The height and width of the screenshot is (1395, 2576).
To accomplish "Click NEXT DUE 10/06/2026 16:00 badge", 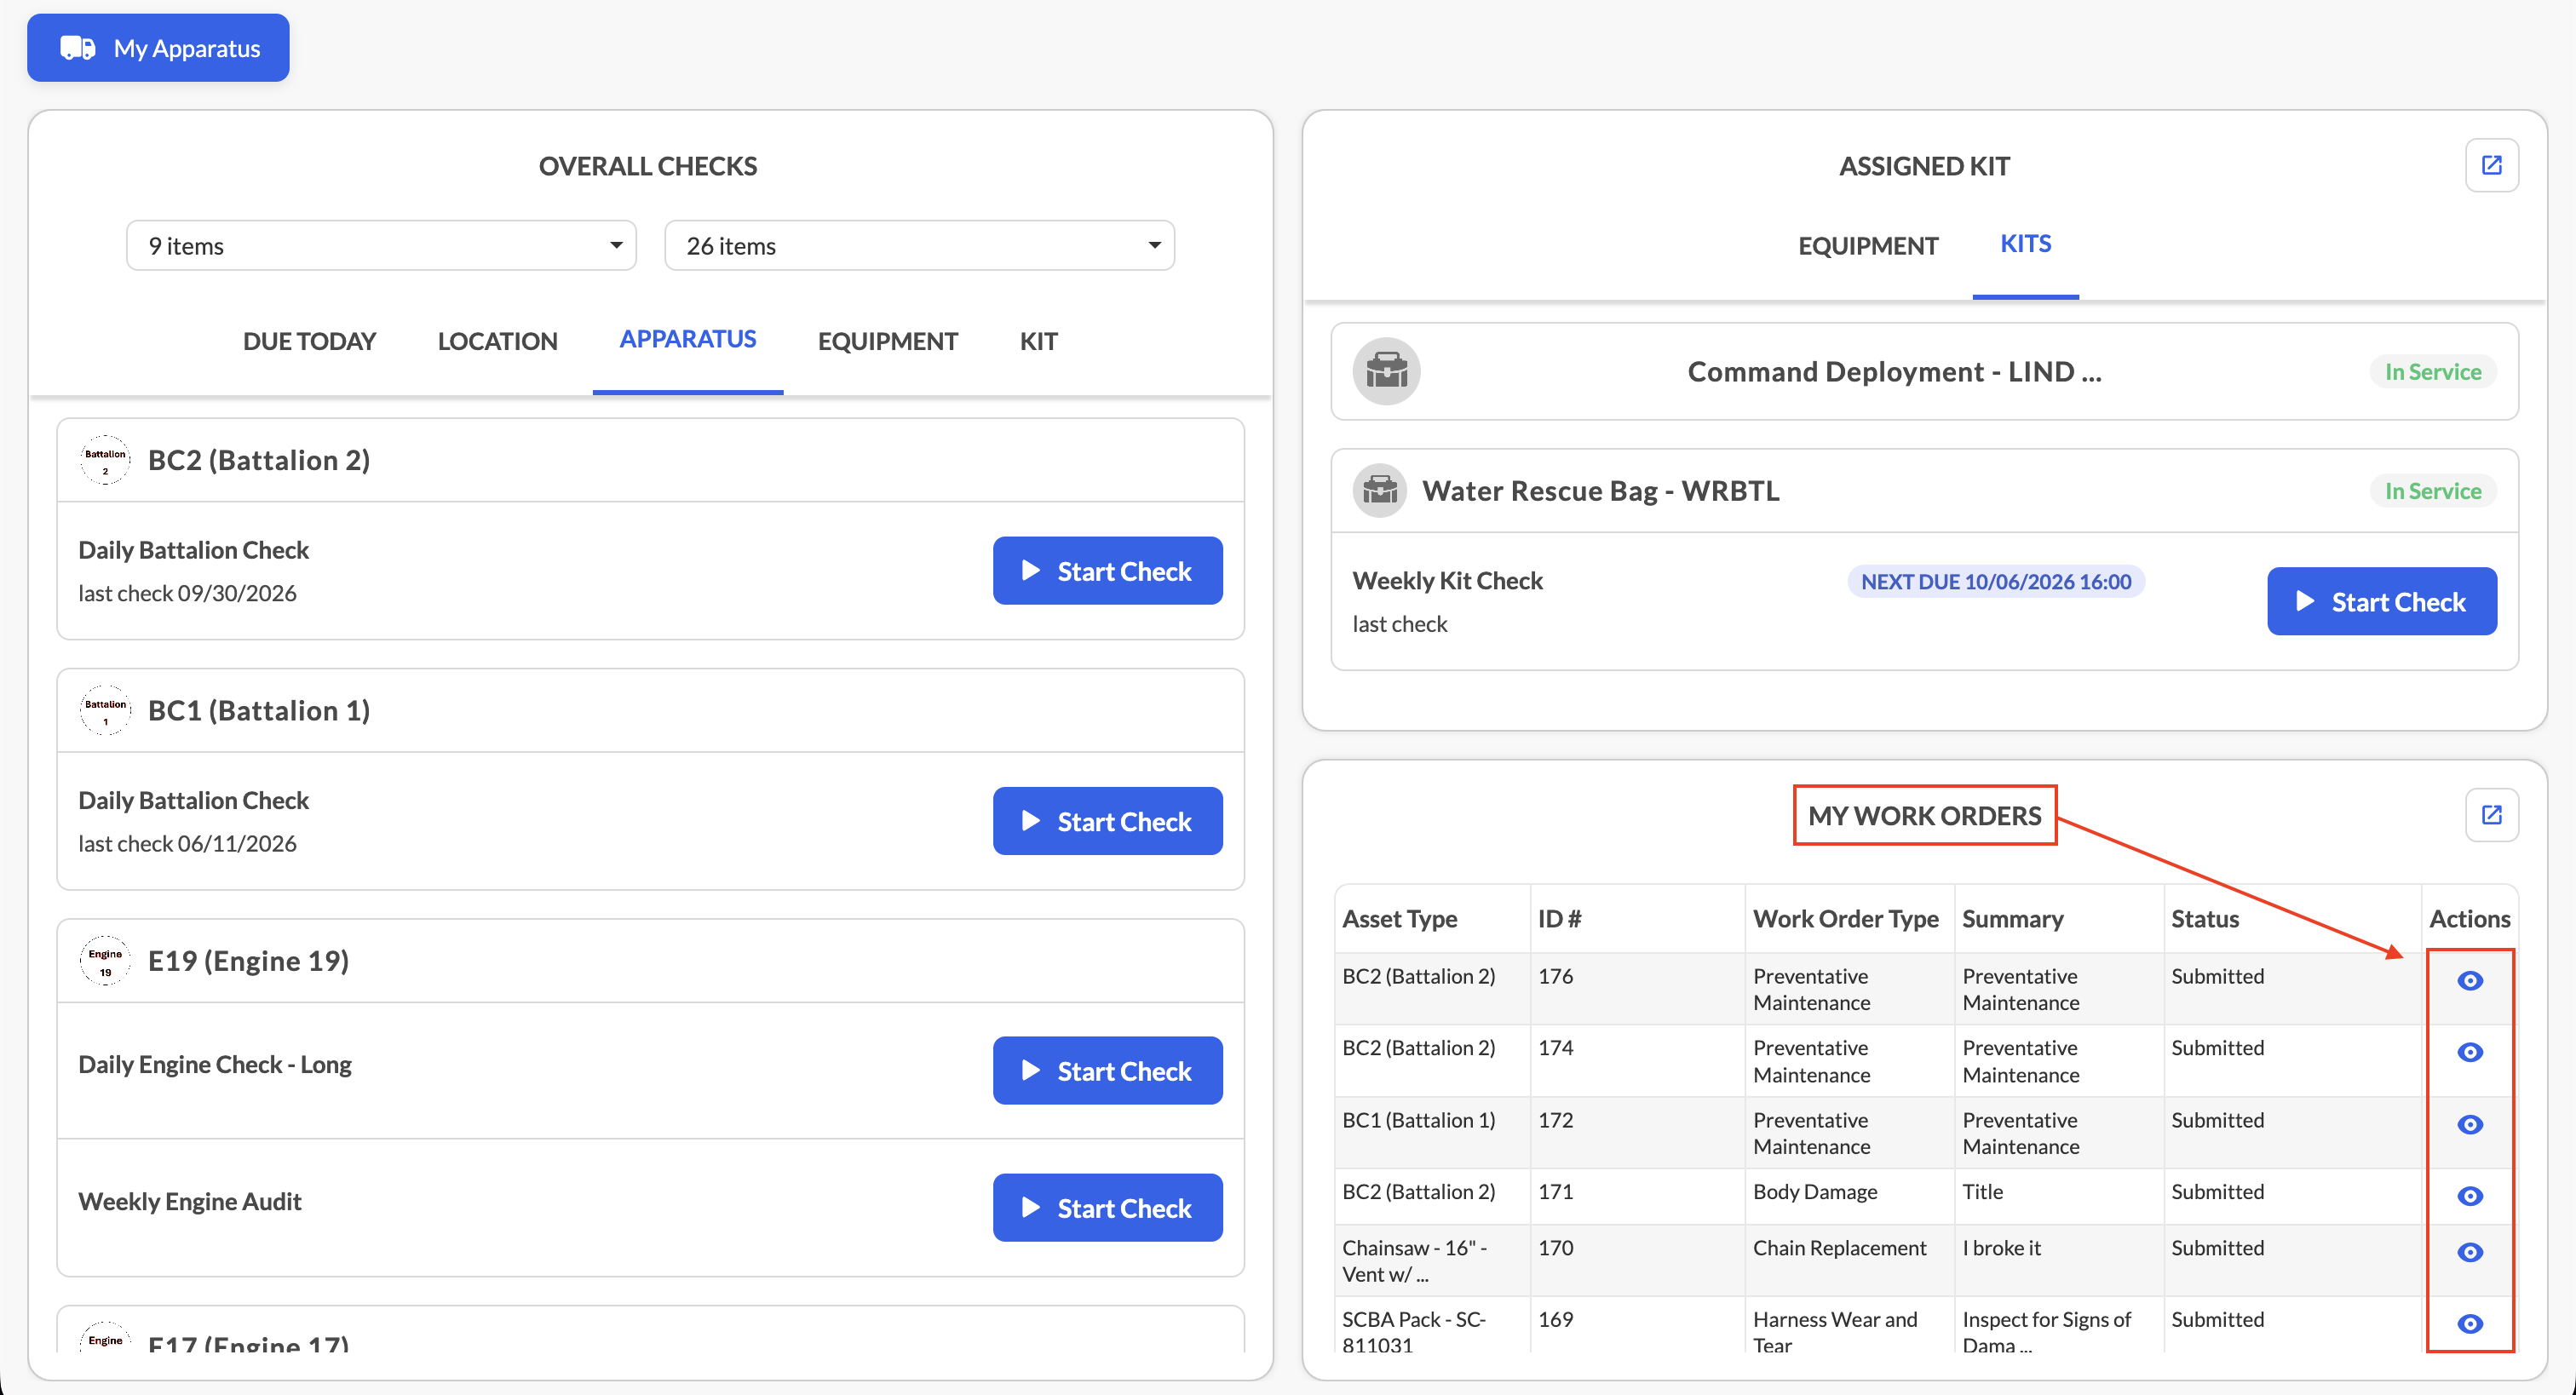I will coord(1995,581).
